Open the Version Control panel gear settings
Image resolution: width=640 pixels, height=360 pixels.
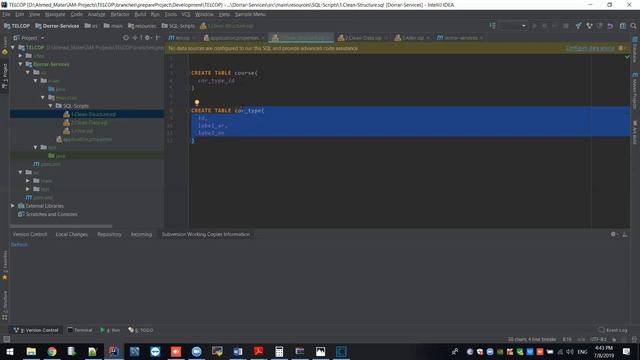[613, 234]
